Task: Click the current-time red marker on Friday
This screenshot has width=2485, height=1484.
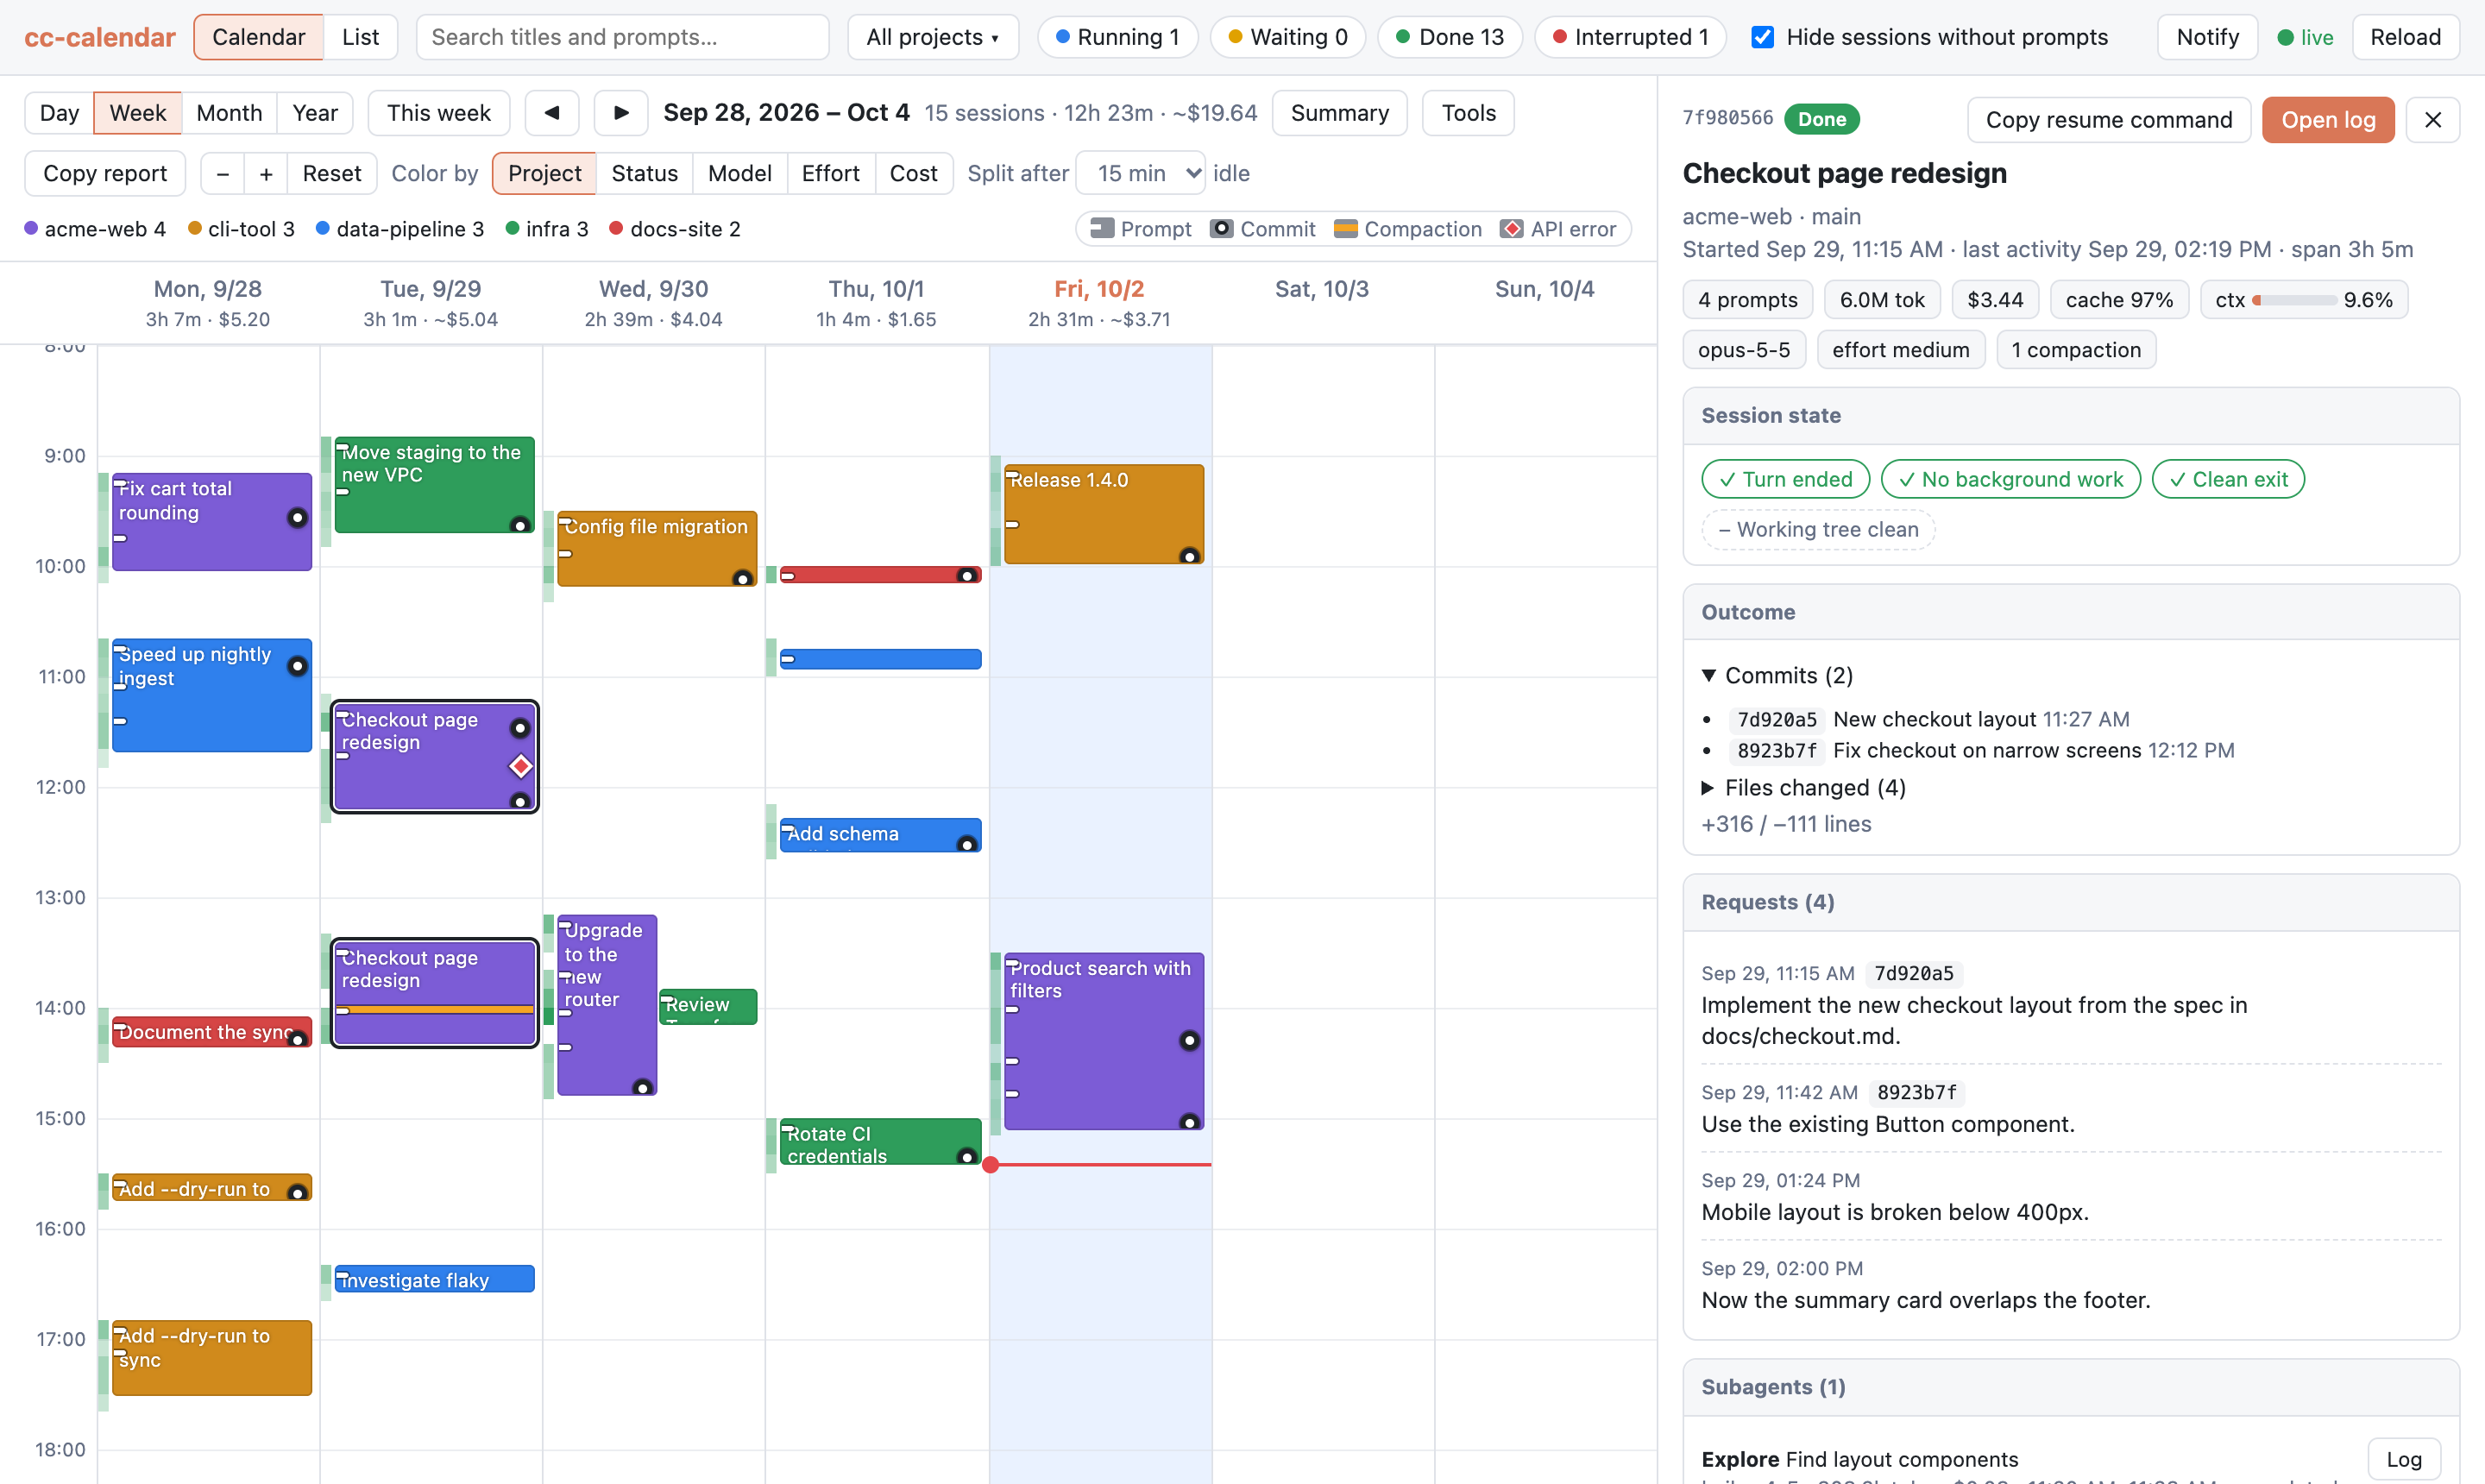Action: (x=990, y=1164)
